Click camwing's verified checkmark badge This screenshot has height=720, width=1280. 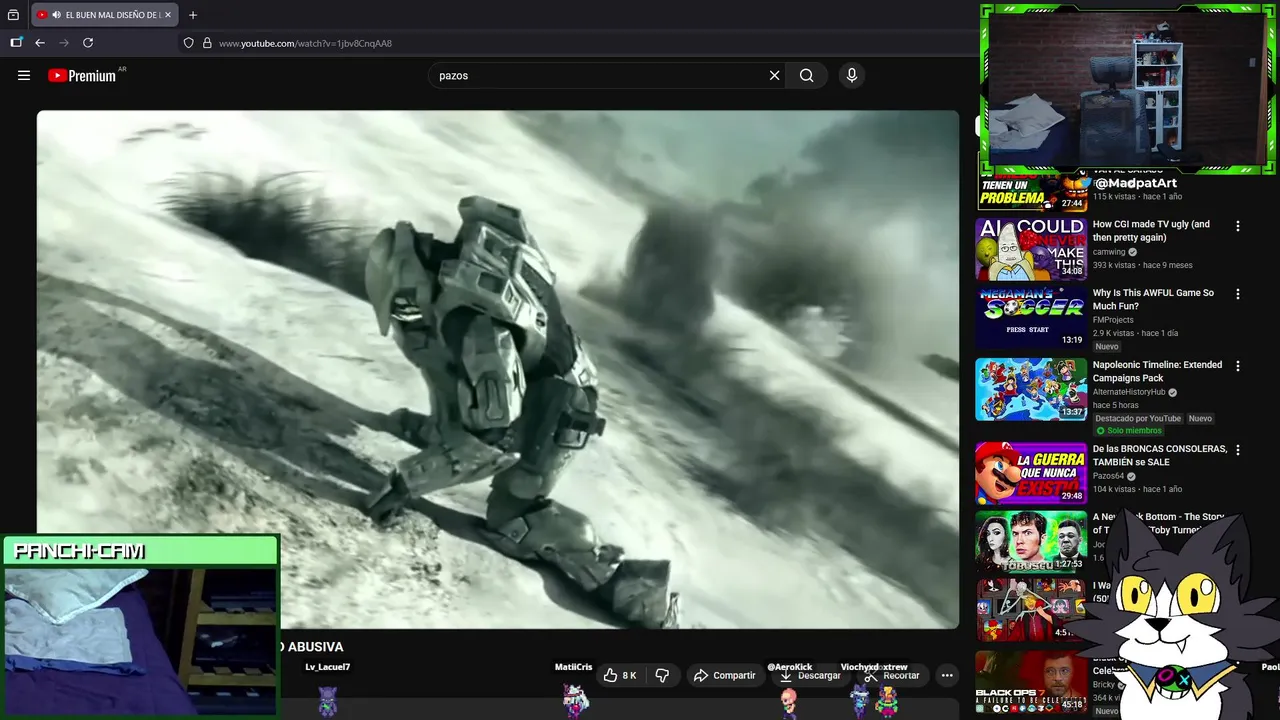(x=1133, y=252)
